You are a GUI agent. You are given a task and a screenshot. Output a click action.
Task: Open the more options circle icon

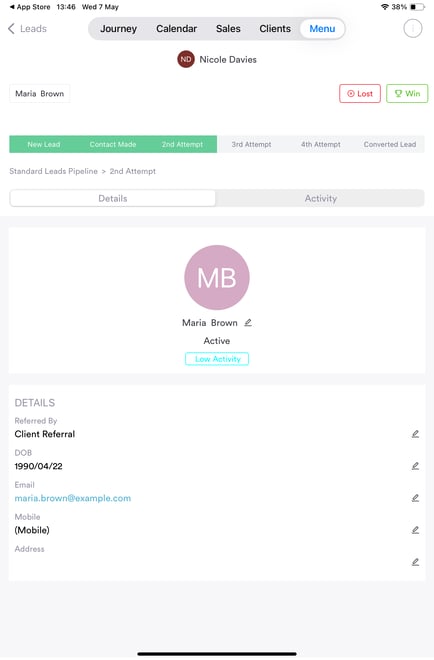click(x=413, y=29)
